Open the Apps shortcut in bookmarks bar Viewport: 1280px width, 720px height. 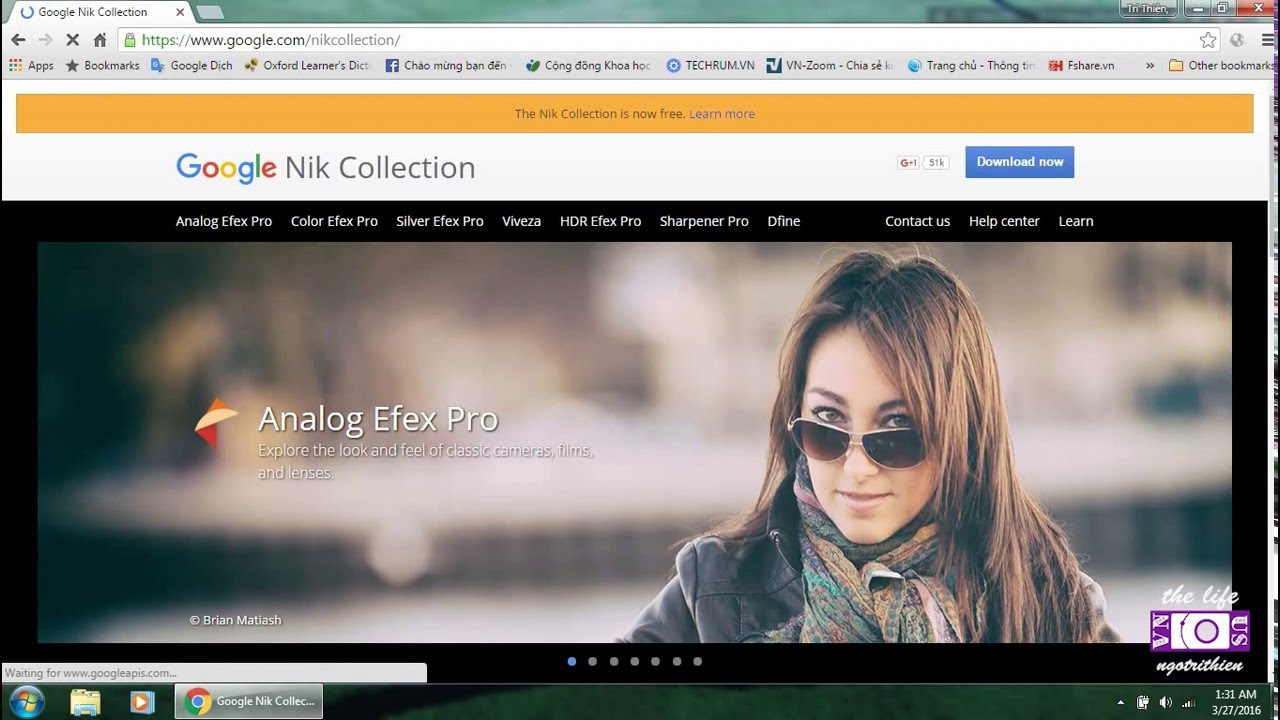[31, 65]
